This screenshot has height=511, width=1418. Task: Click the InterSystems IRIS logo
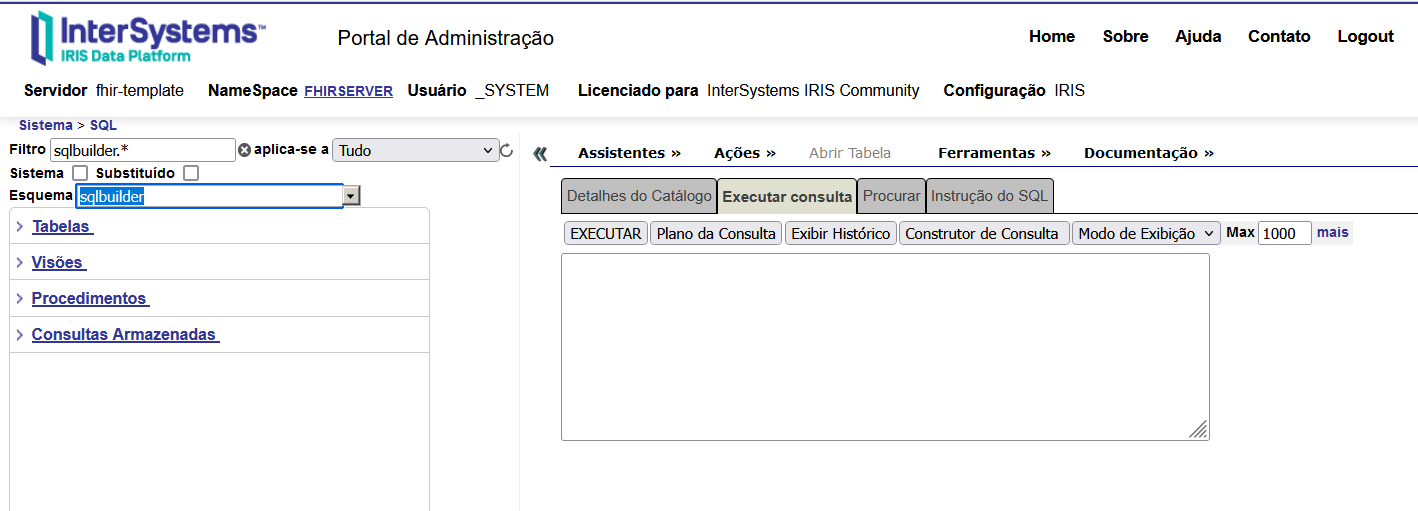pos(148,38)
